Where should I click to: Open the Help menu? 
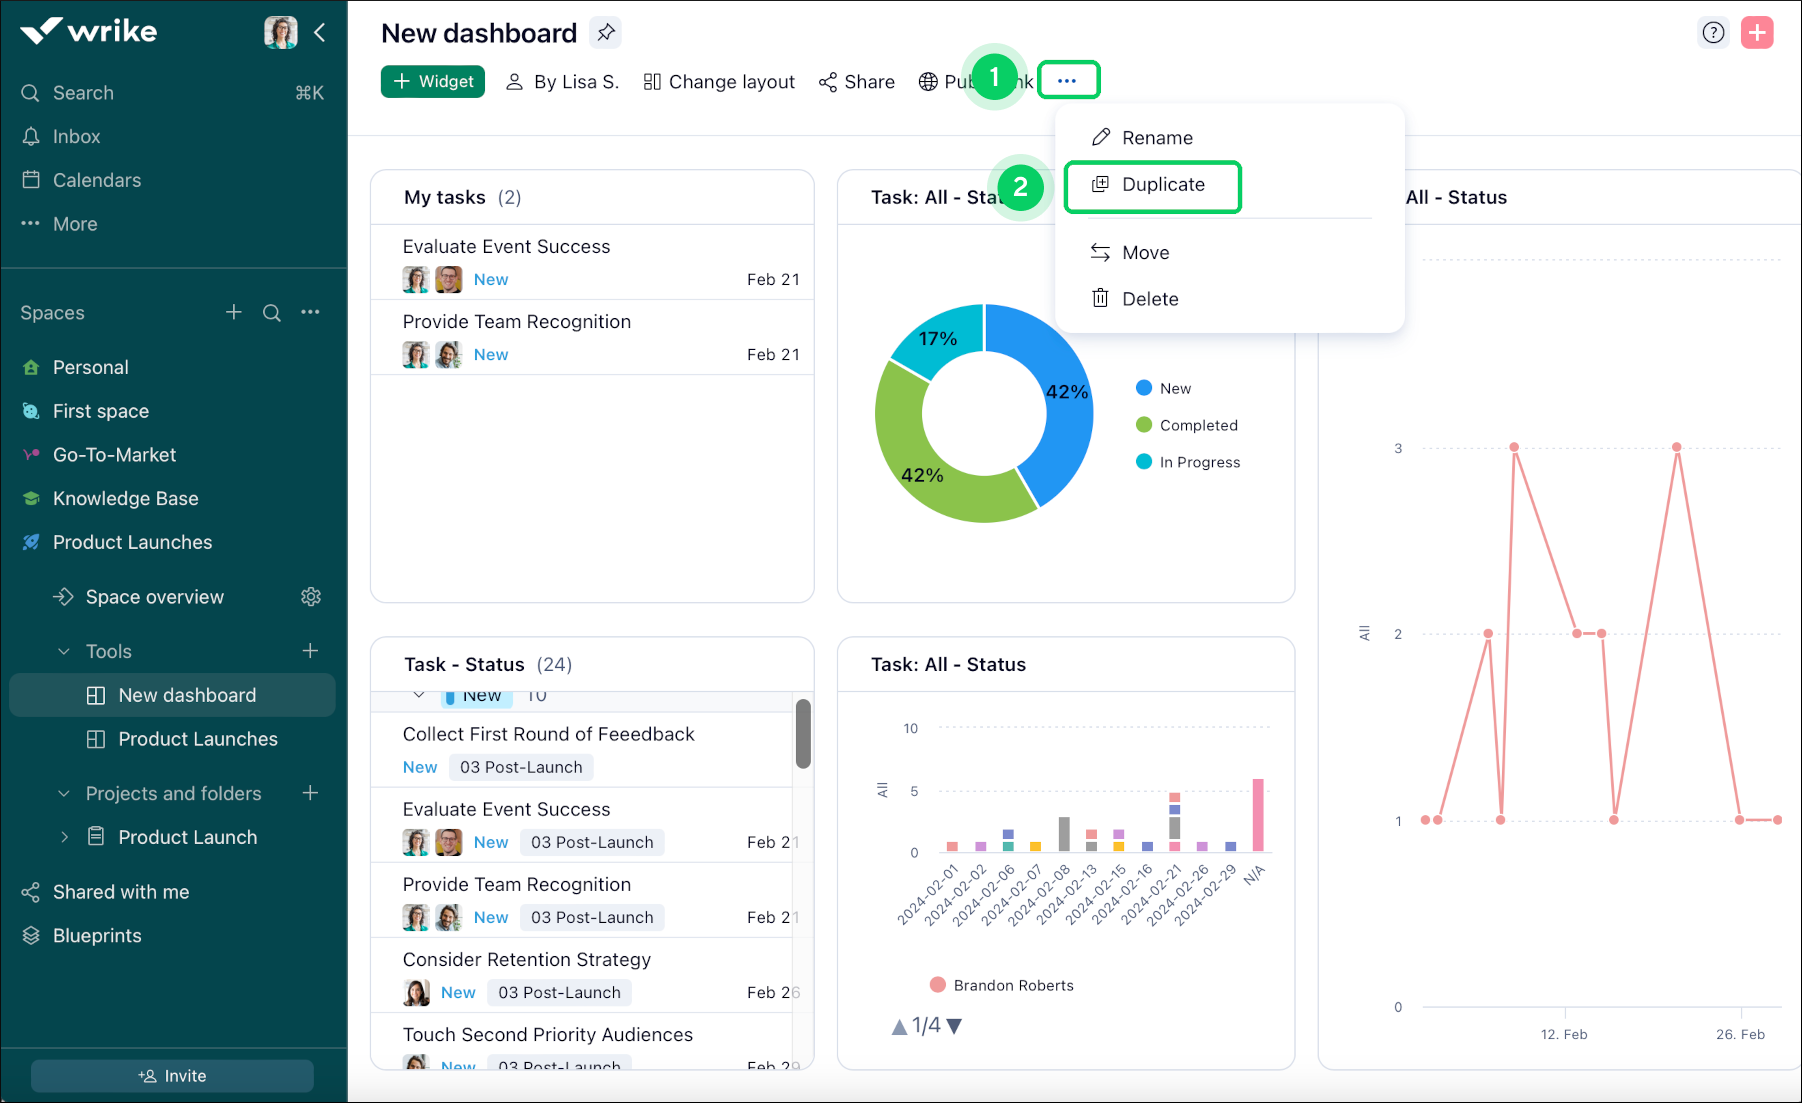tap(1713, 32)
